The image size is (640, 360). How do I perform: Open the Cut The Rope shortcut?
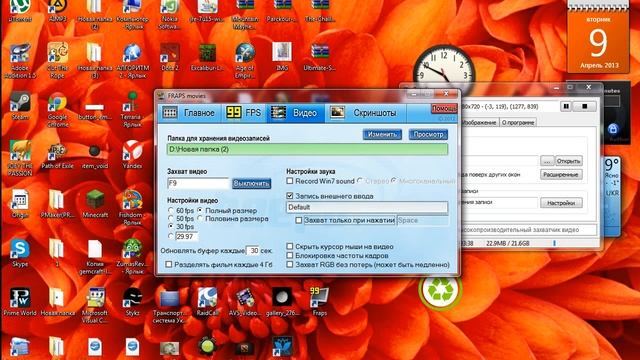[58, 60]
